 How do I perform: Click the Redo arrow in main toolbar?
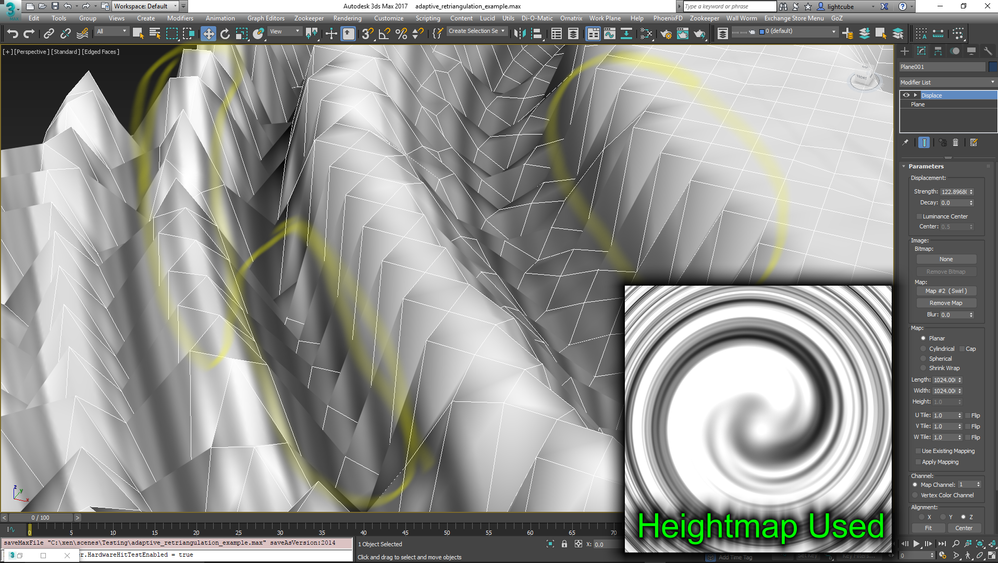coord(29,34)
